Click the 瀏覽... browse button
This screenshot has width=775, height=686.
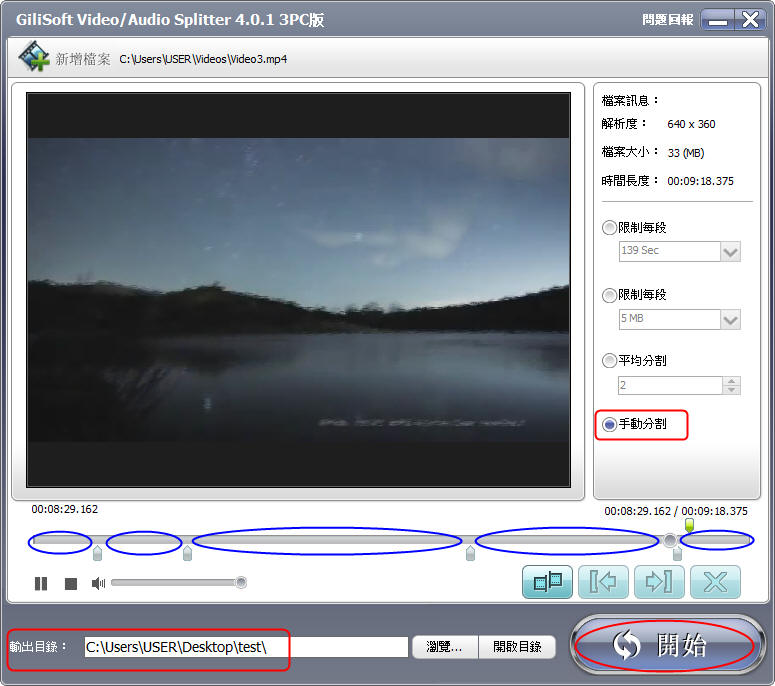pyautogui.click(x=445, y=647)
